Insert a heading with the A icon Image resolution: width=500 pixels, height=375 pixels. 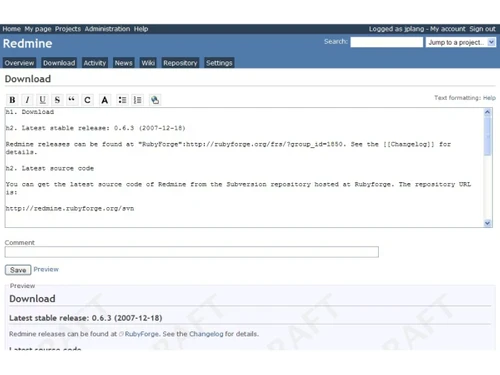coord(105,100)
